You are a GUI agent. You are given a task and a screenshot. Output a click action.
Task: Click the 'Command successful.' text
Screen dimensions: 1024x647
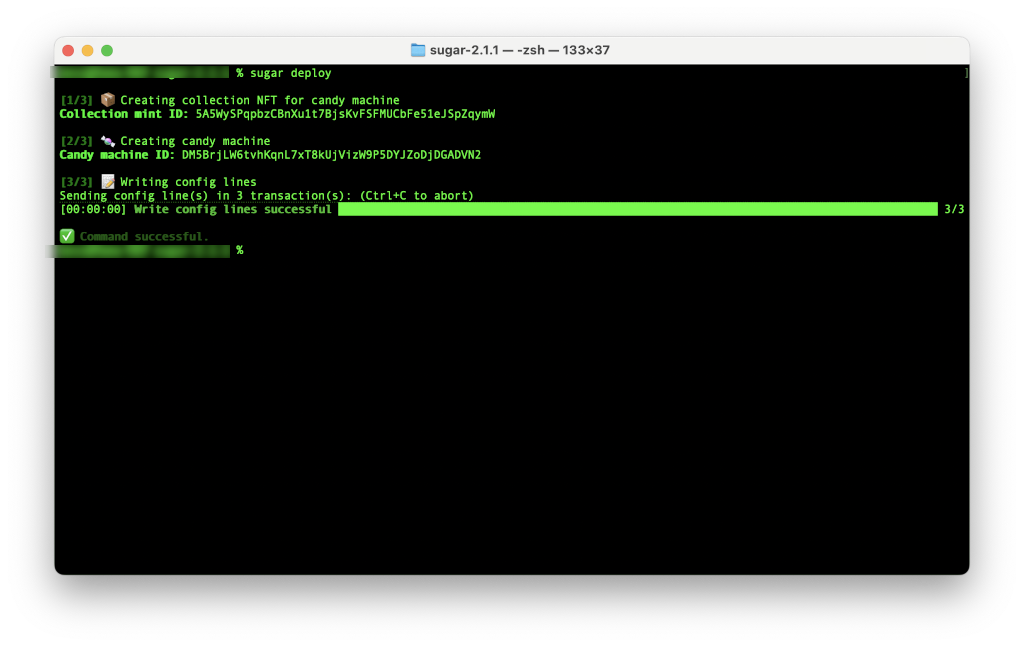click(144, 237)
